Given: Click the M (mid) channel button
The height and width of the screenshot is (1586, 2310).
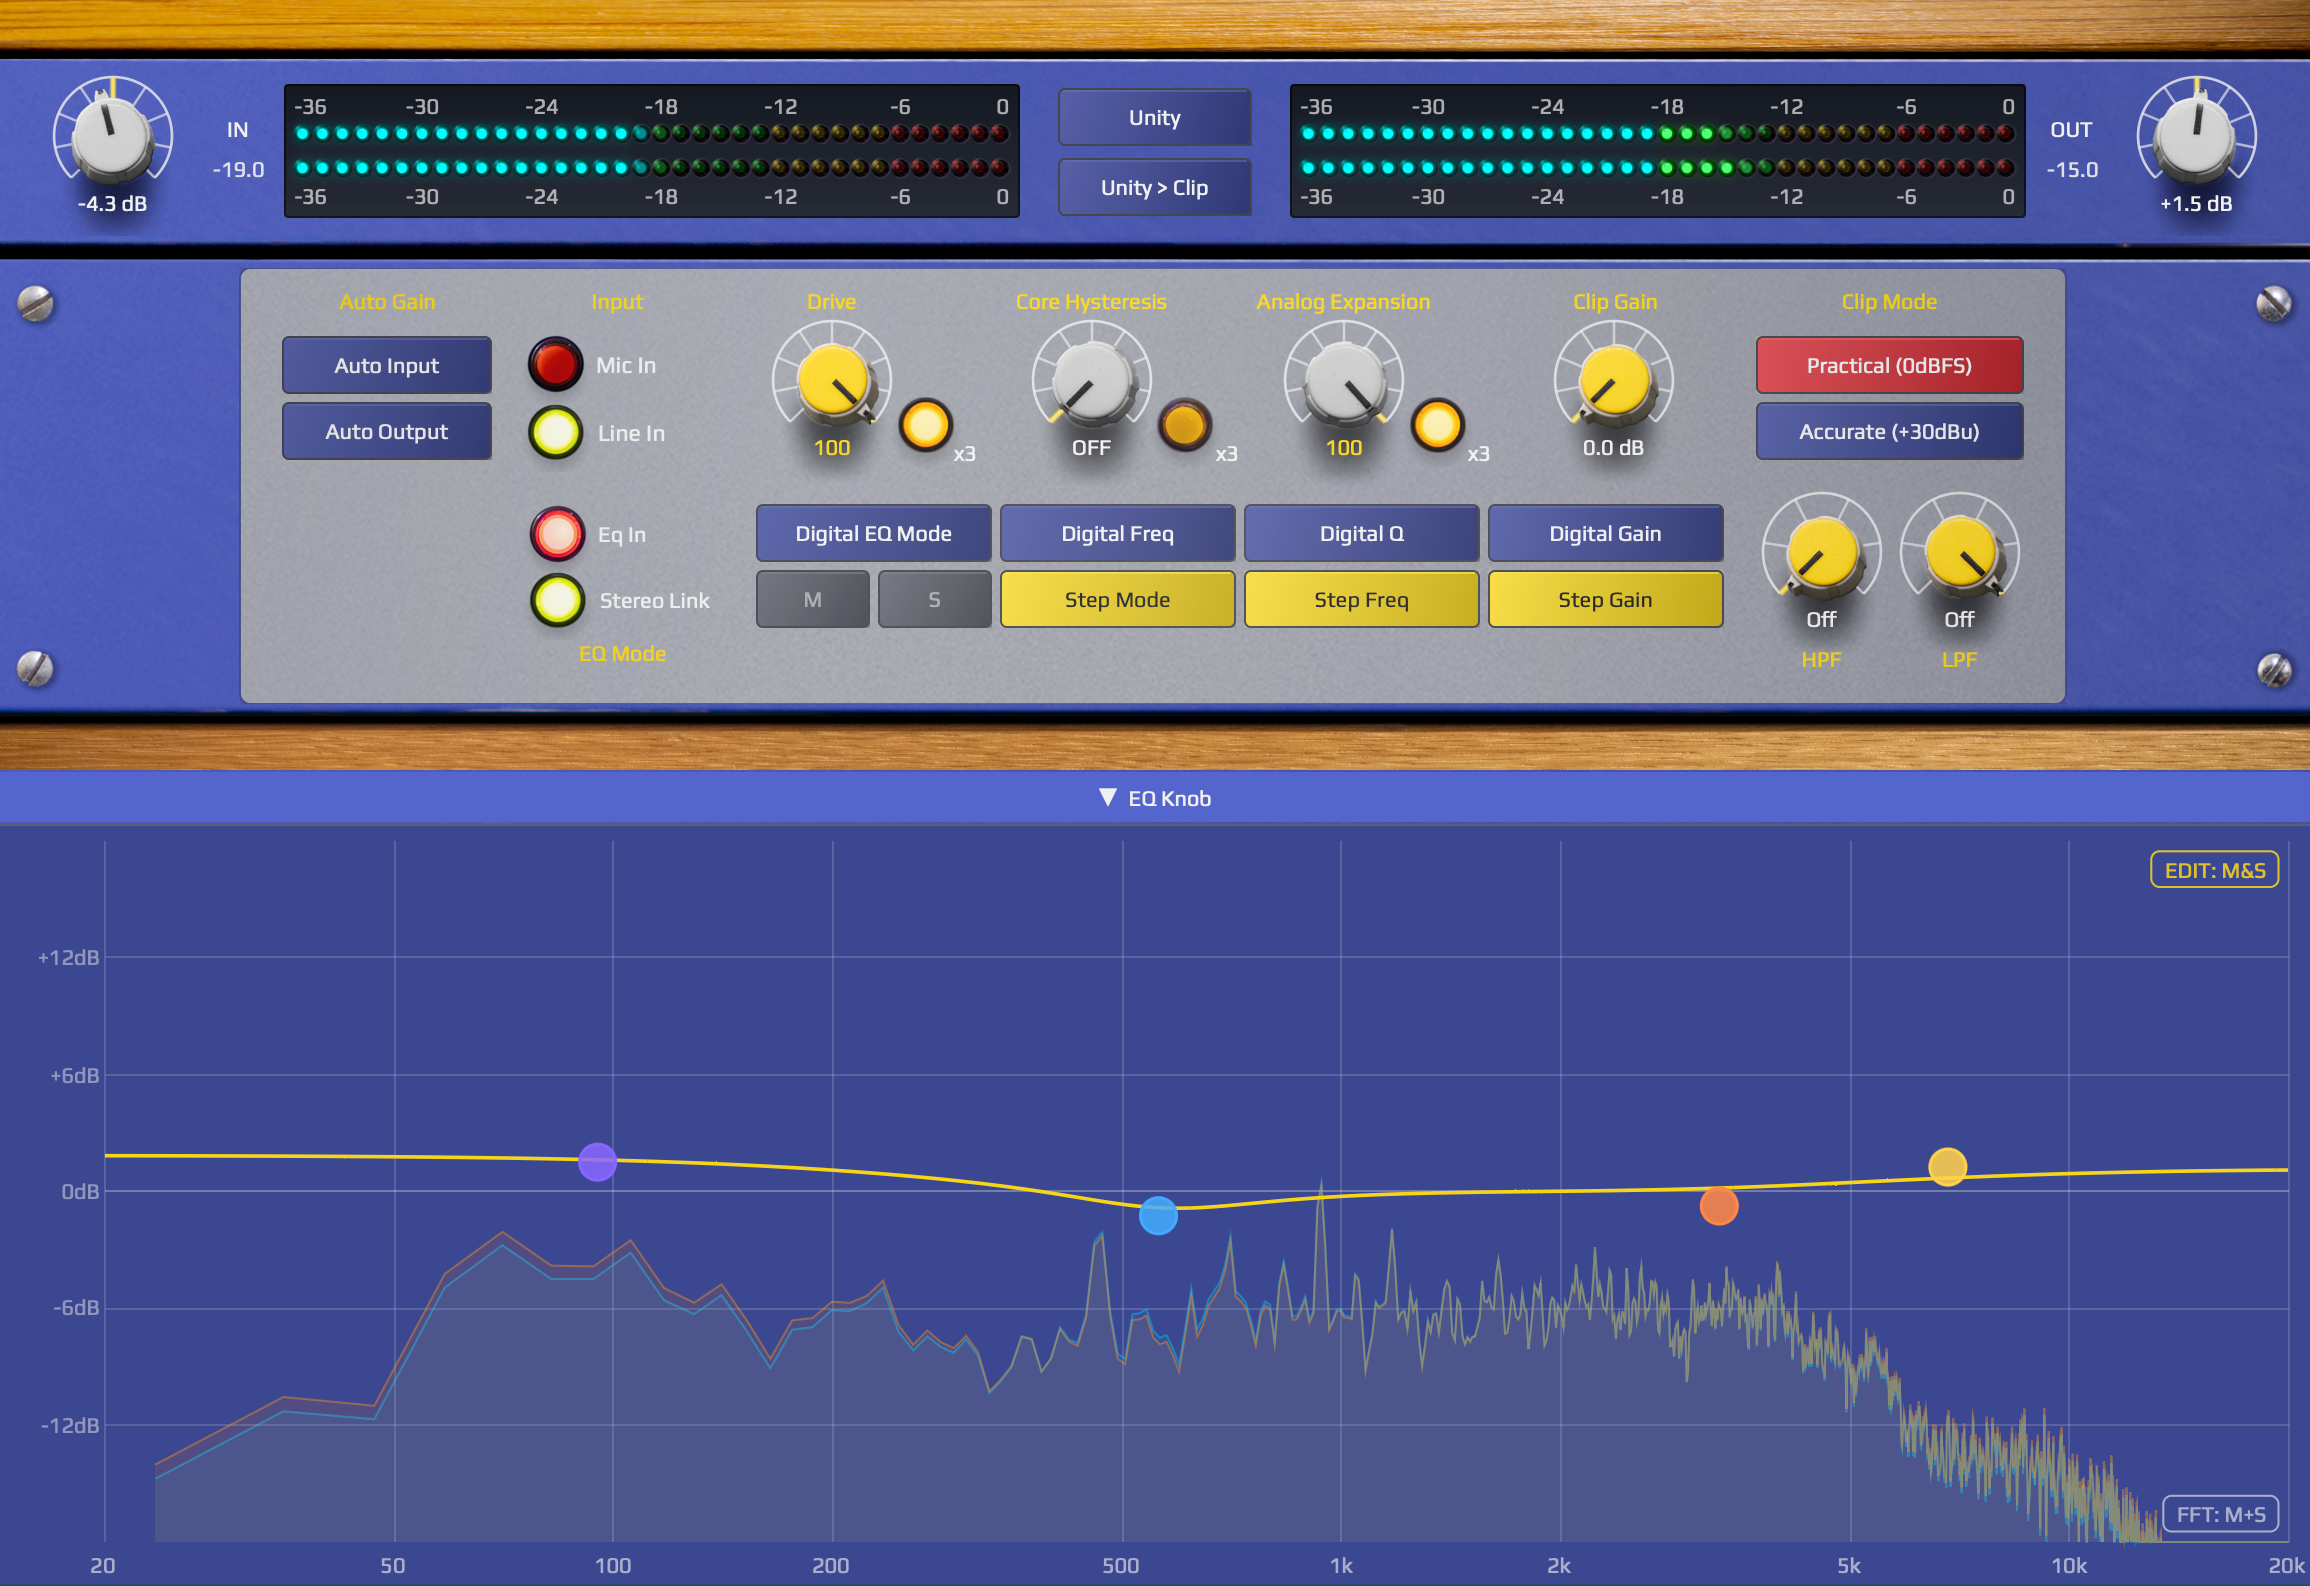Looking at the screenshot, I should [813, 600].
